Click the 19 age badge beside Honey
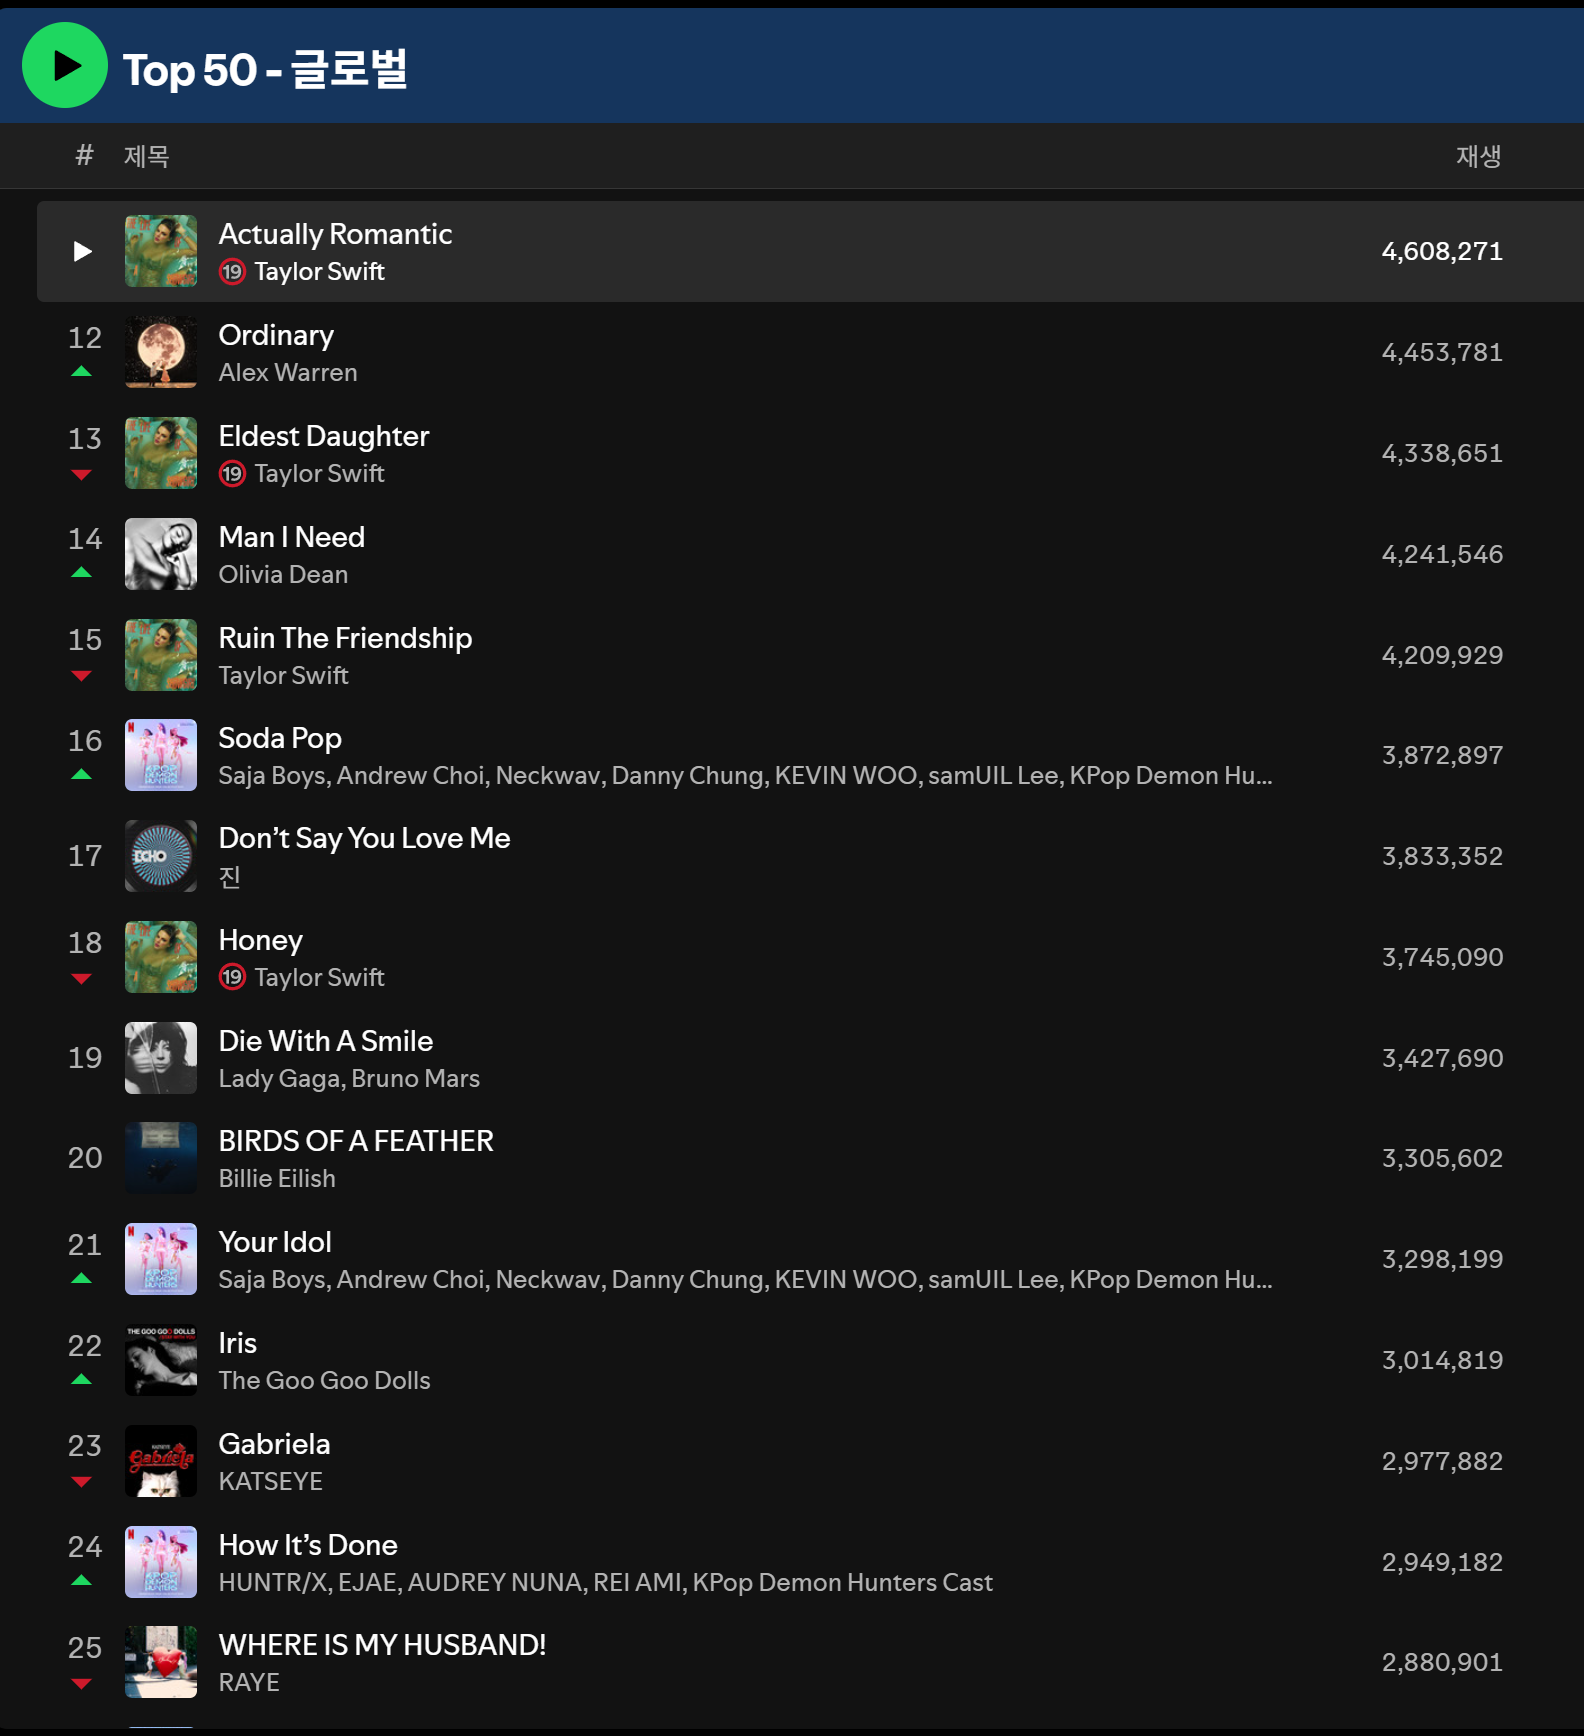 click(232, 978)
